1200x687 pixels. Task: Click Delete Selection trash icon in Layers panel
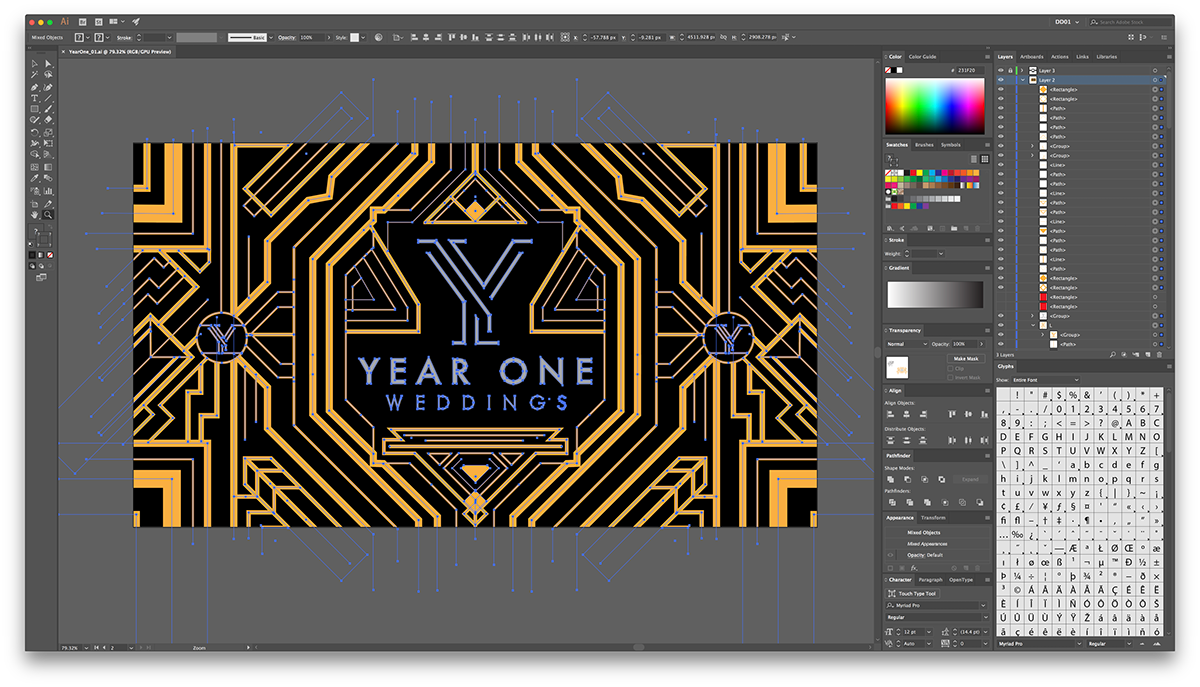click(1159, 354)
